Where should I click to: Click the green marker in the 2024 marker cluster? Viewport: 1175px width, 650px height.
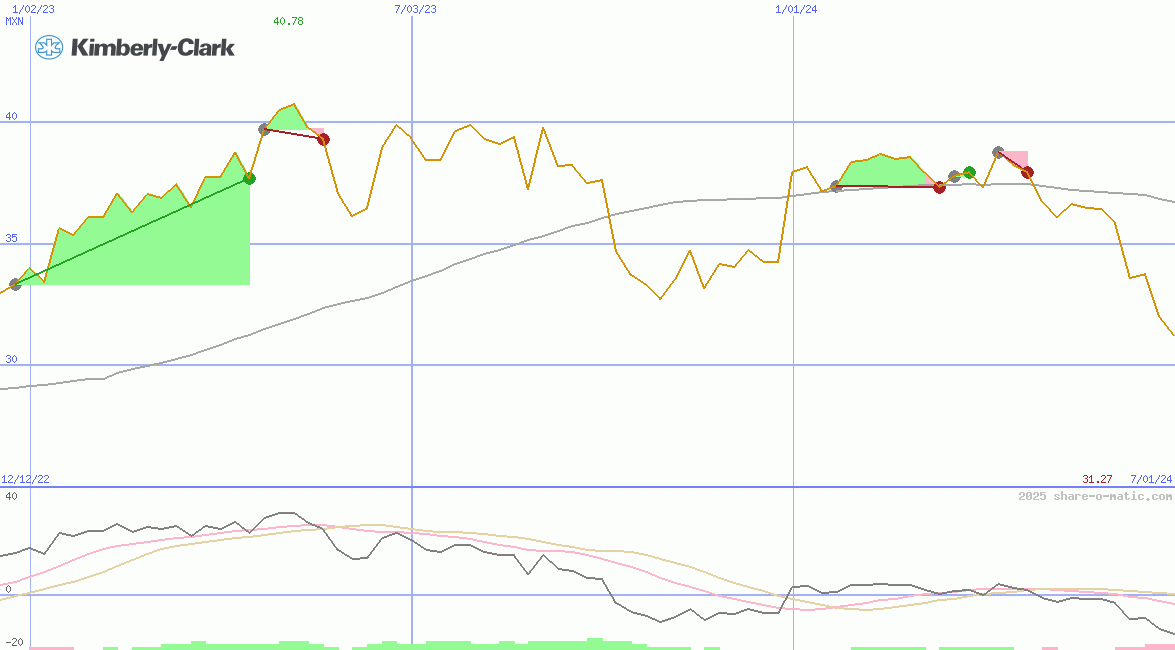(x=969, y=173)
